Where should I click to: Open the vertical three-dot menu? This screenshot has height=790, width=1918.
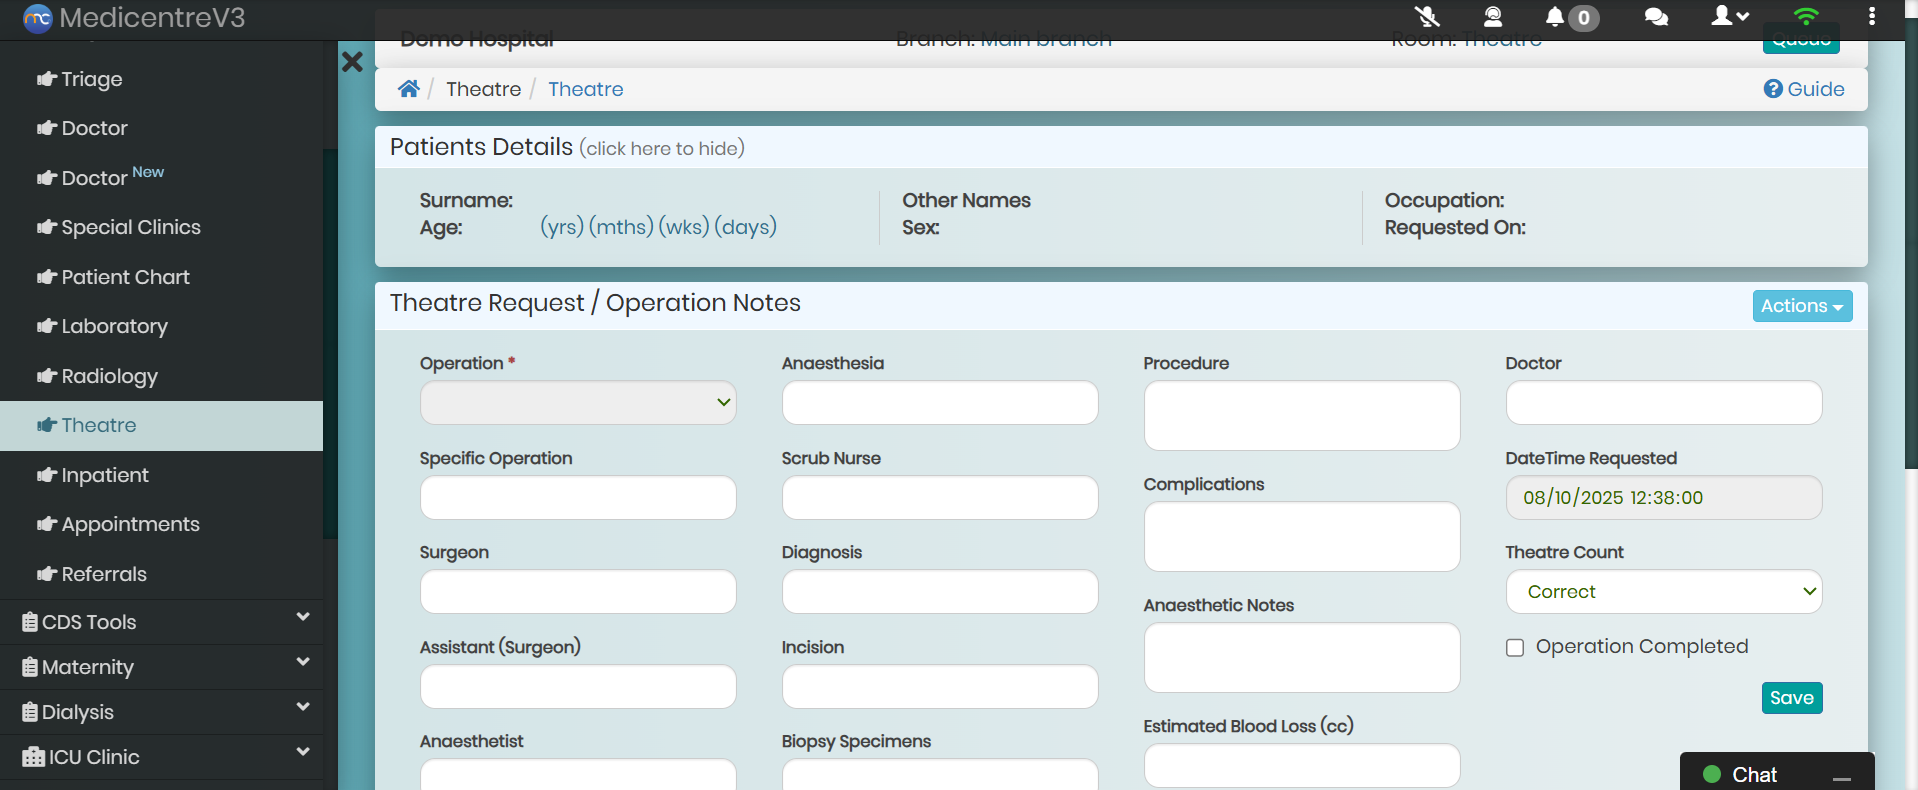coord(1871,17)
